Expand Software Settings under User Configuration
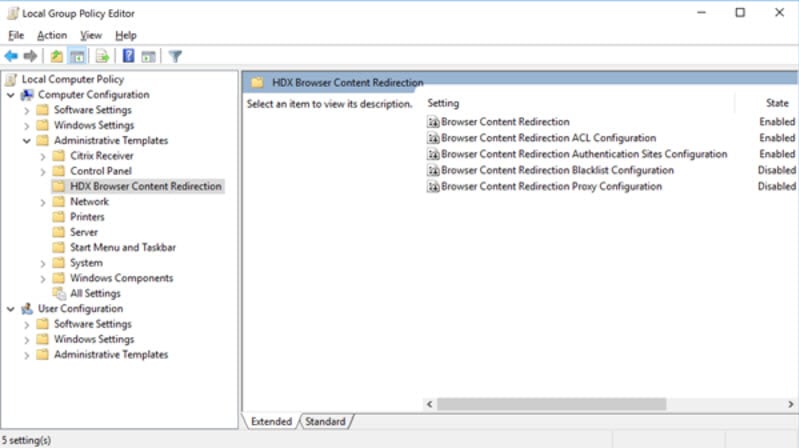Image resolution: width=799 pixels, height=448 pixels. [27, 325]
